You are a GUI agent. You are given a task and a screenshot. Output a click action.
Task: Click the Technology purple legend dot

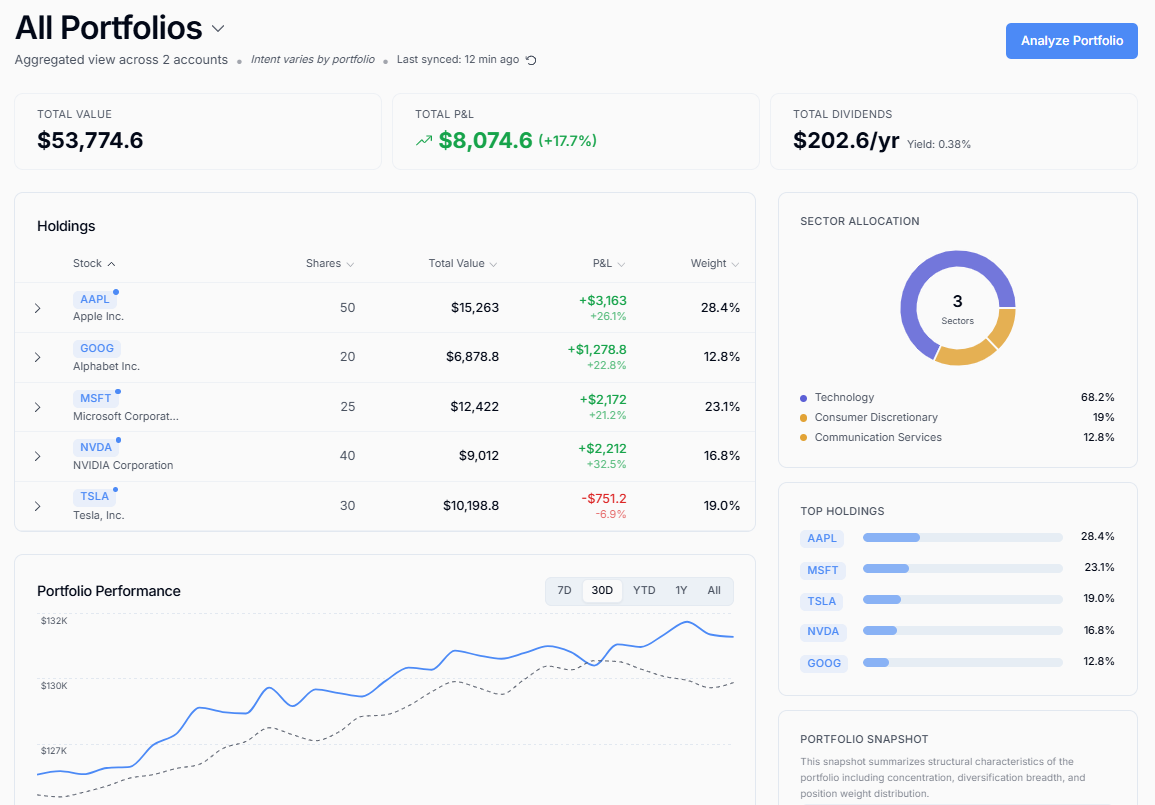(x=804, y=398)
